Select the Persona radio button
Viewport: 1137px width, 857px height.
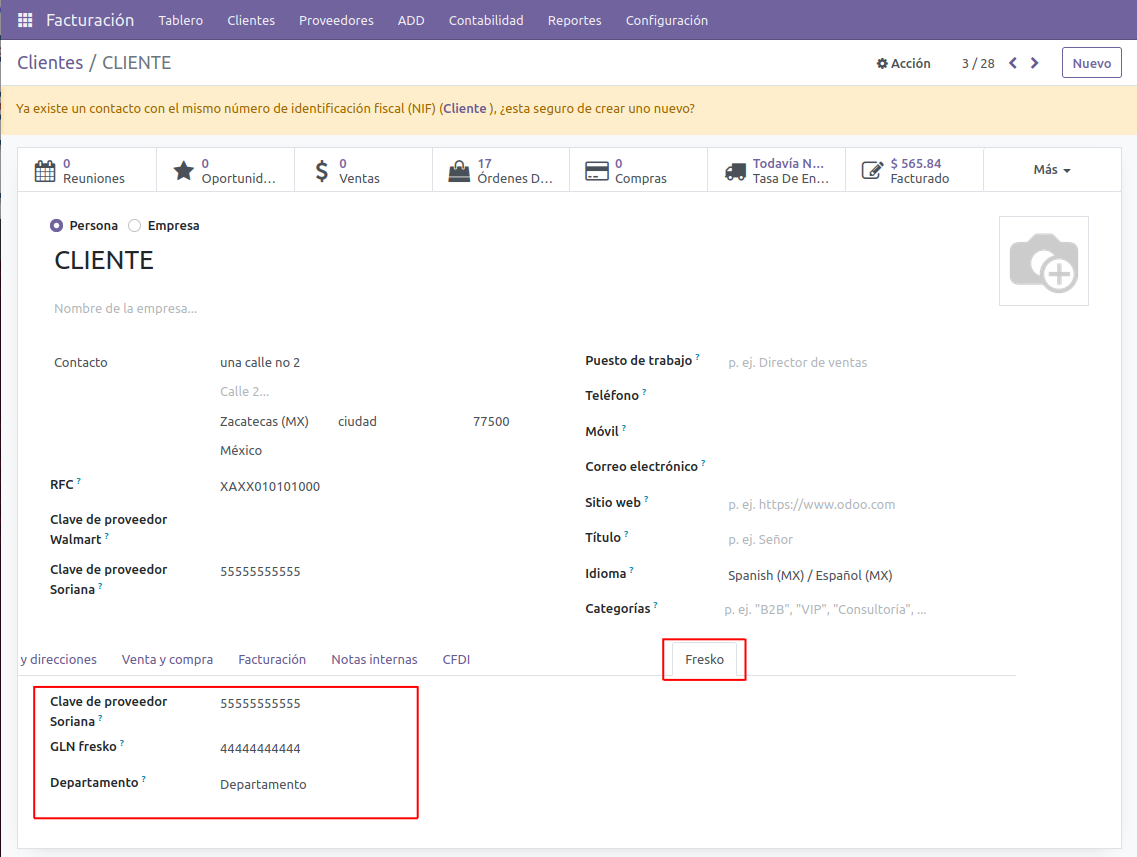click(x=57, y=226)
